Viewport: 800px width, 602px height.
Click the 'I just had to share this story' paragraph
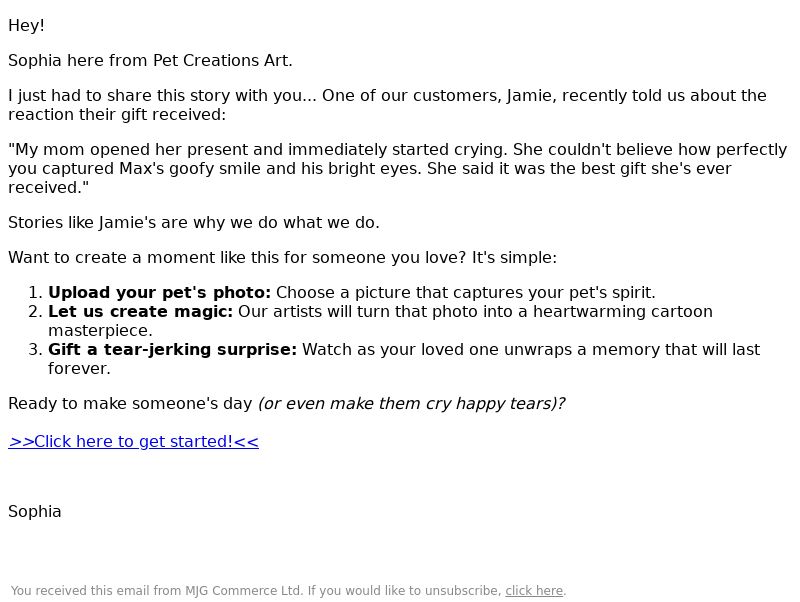click(387, 105)
